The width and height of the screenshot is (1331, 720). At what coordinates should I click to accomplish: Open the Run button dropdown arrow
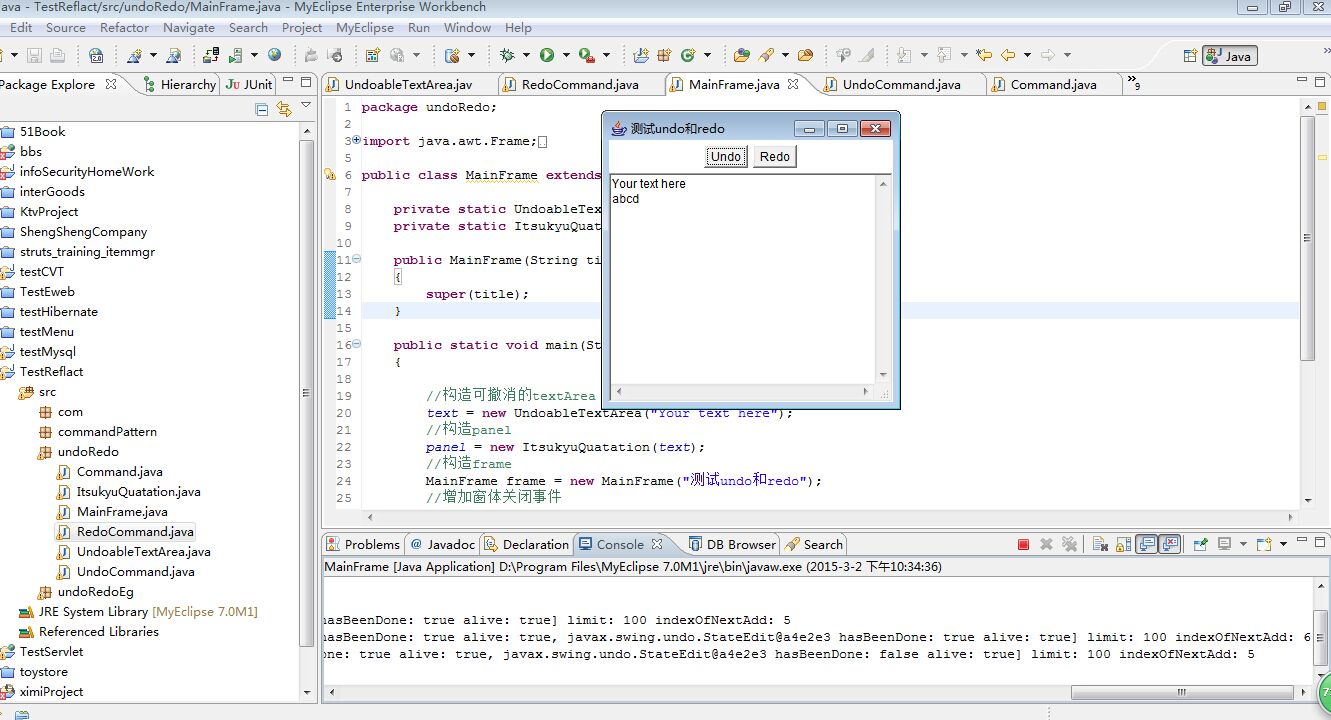(x=566, y=55)
